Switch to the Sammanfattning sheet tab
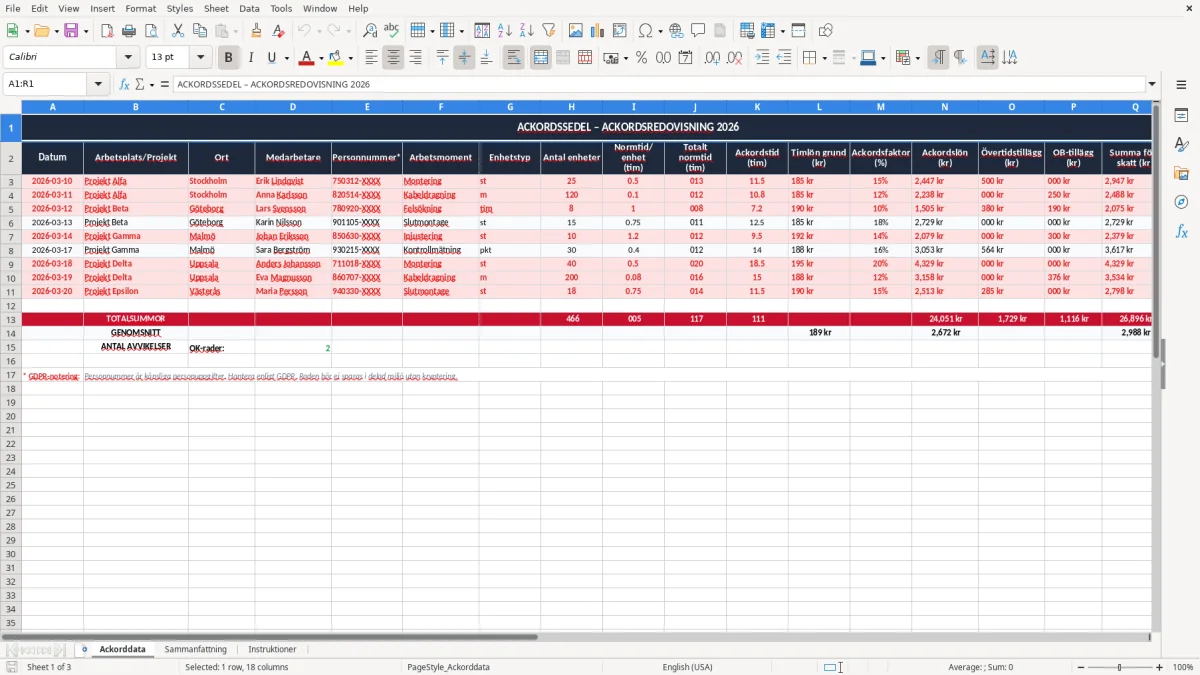The width and height of the screenshot is (1200, 675). click(x=196, y=649)
